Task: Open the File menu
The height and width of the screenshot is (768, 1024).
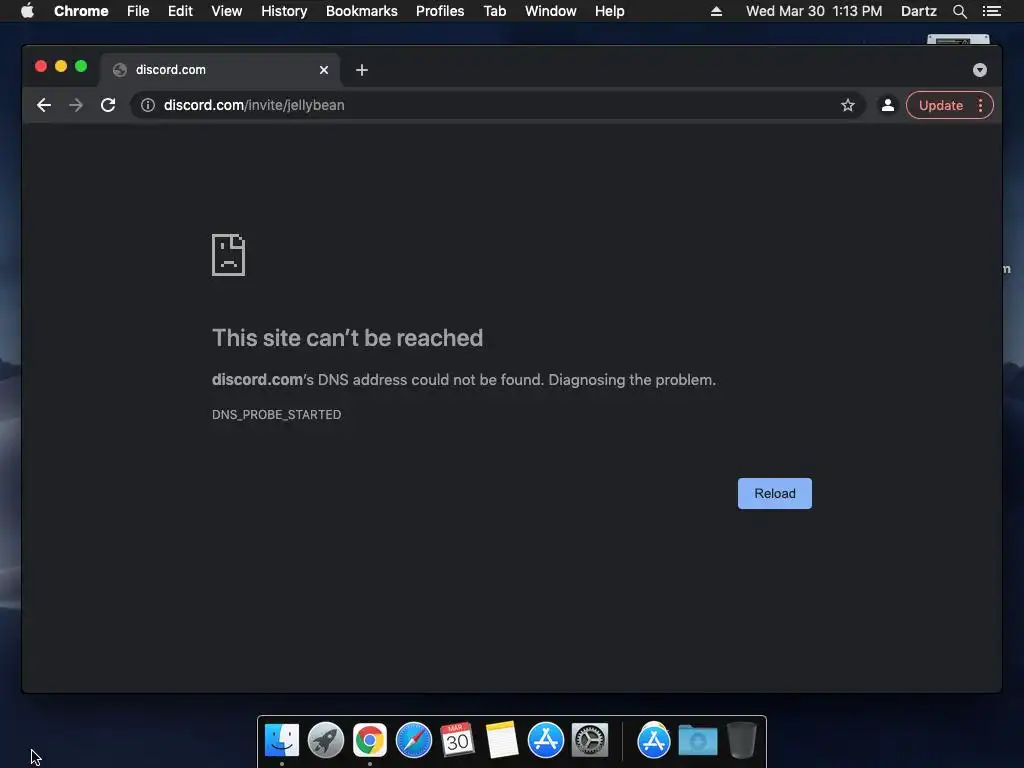Action: [x=138, y=11]
